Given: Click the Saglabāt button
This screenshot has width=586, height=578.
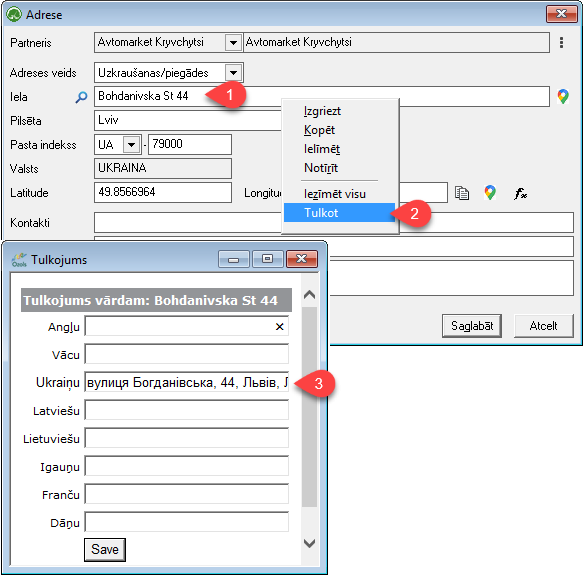Looking at the screenshot, I should 472,326.
